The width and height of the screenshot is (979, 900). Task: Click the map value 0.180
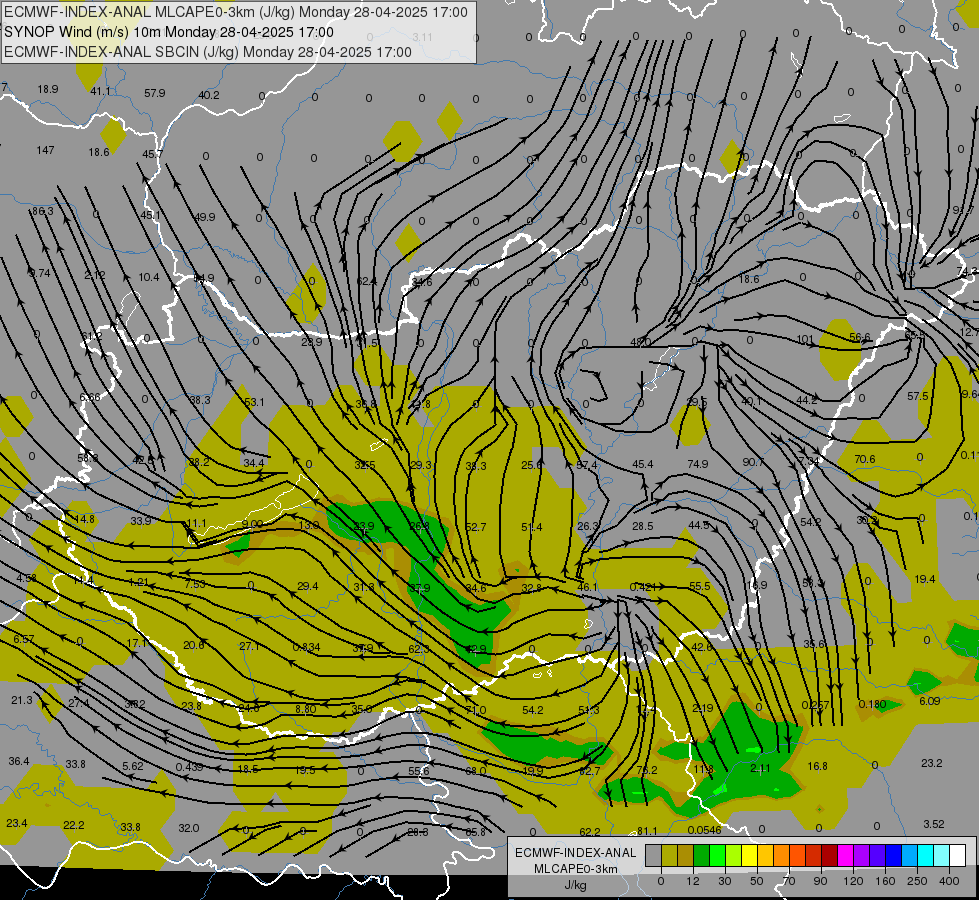click(872, 704)
